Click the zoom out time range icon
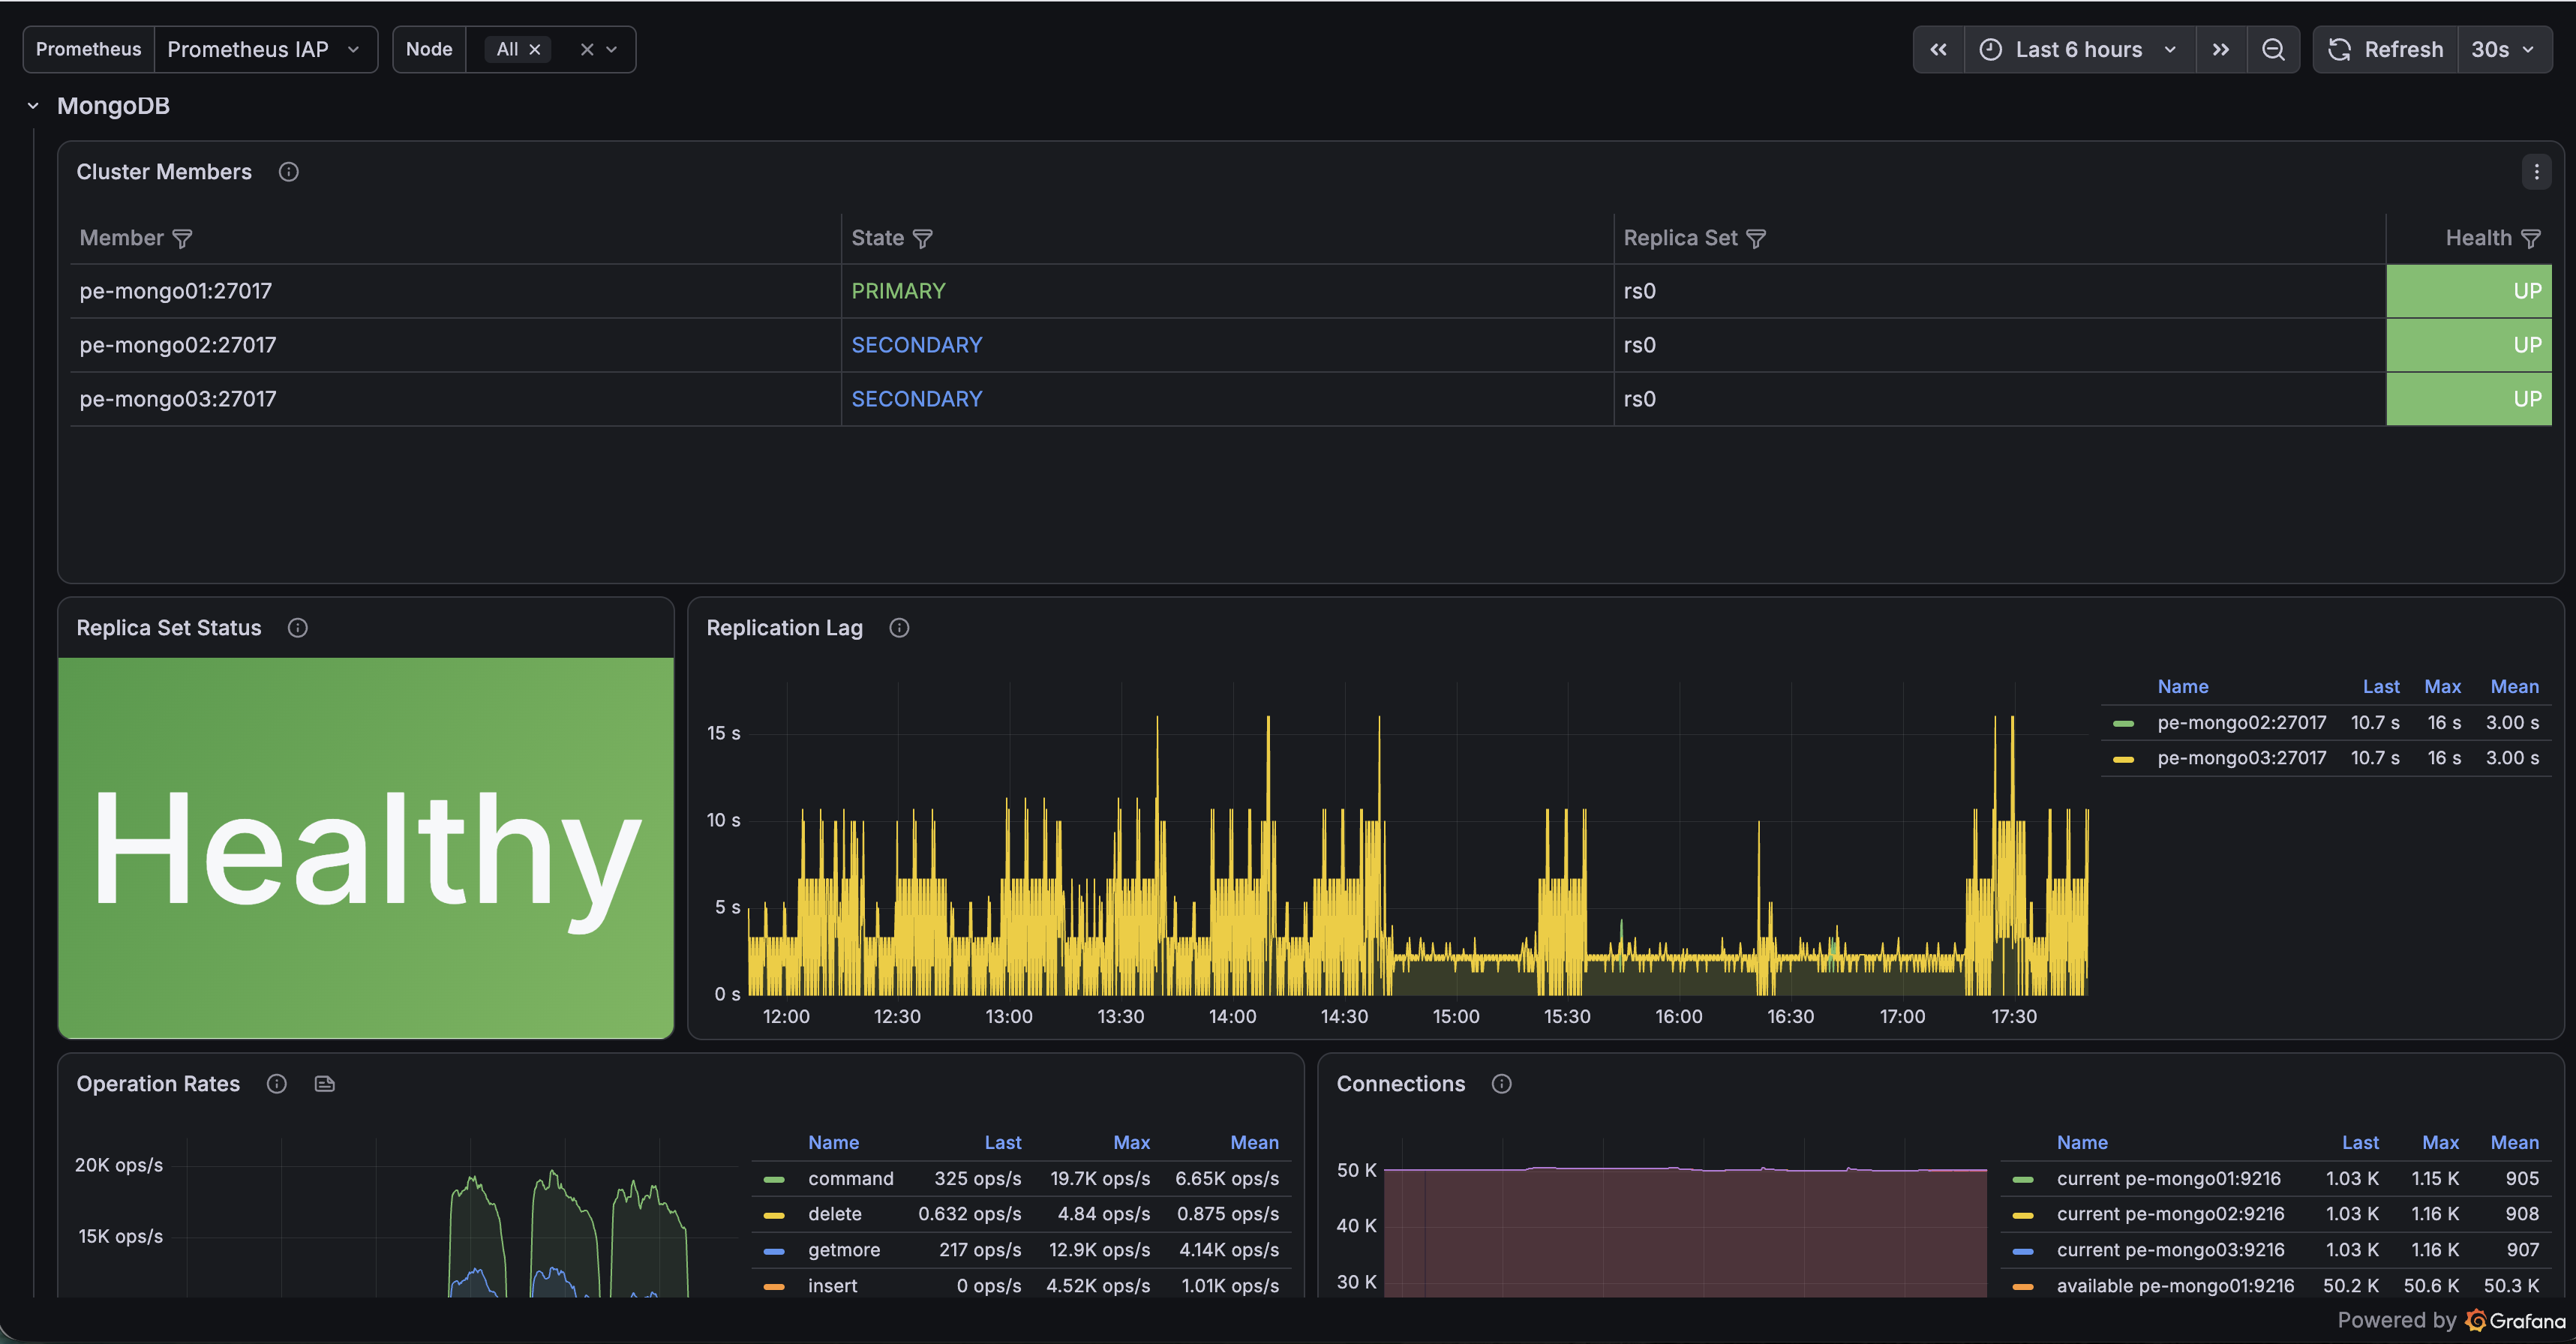Screen dimensions: 2576x1344 coord(2273,49)
